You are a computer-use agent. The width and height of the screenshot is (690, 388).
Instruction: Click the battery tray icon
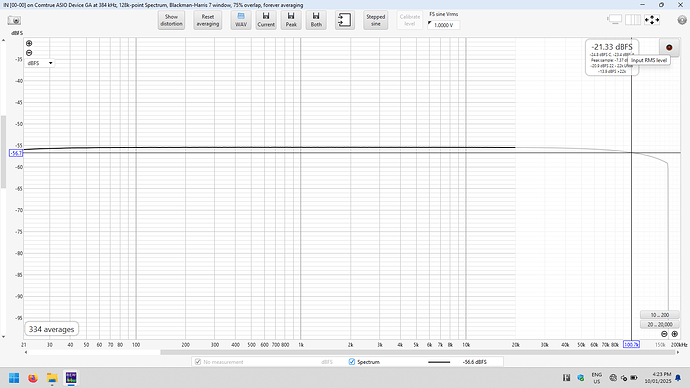[634, 378]
